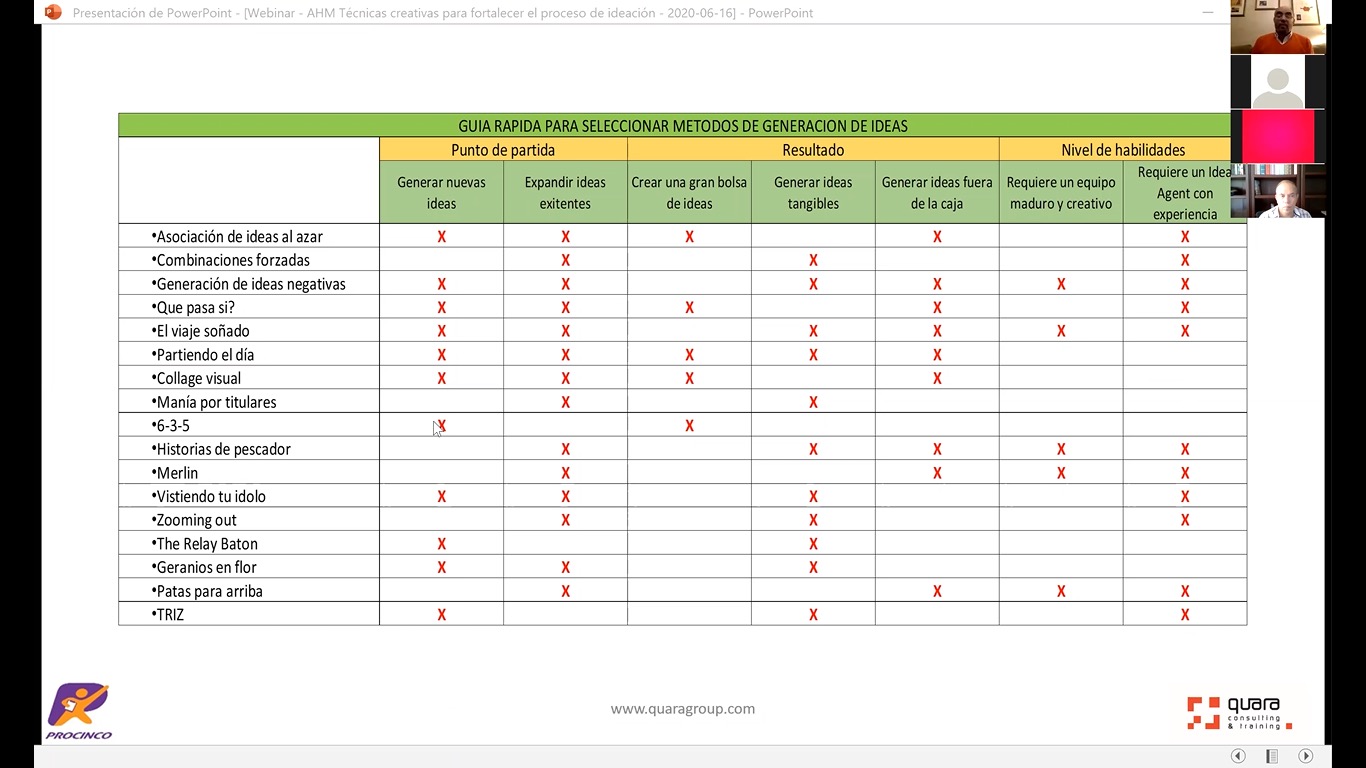Click the 'Generar ideas fuera de la caja' column header
Screen dimensions: 1366x768
pos(937,193)
